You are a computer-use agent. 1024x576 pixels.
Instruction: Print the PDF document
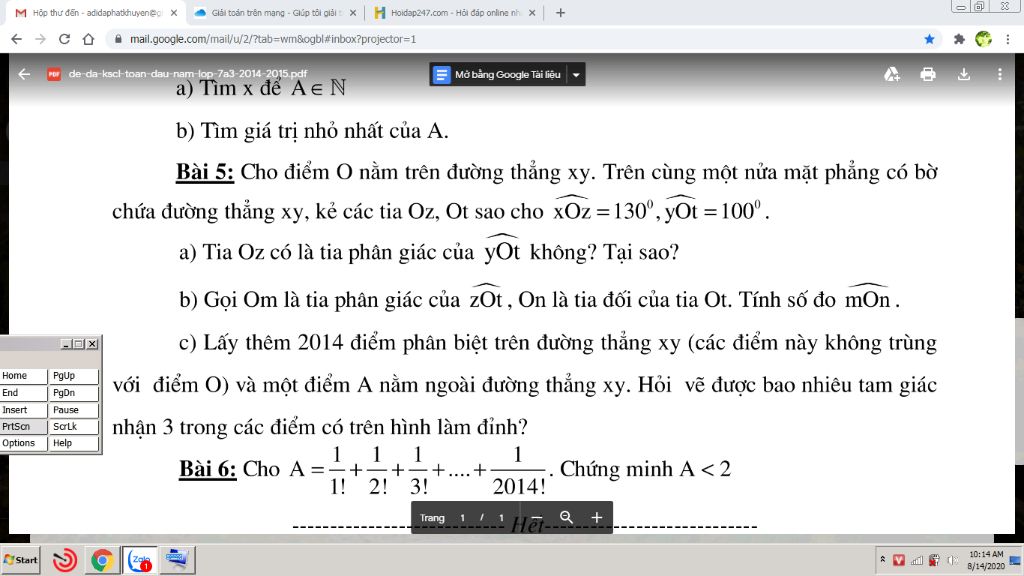927,74
